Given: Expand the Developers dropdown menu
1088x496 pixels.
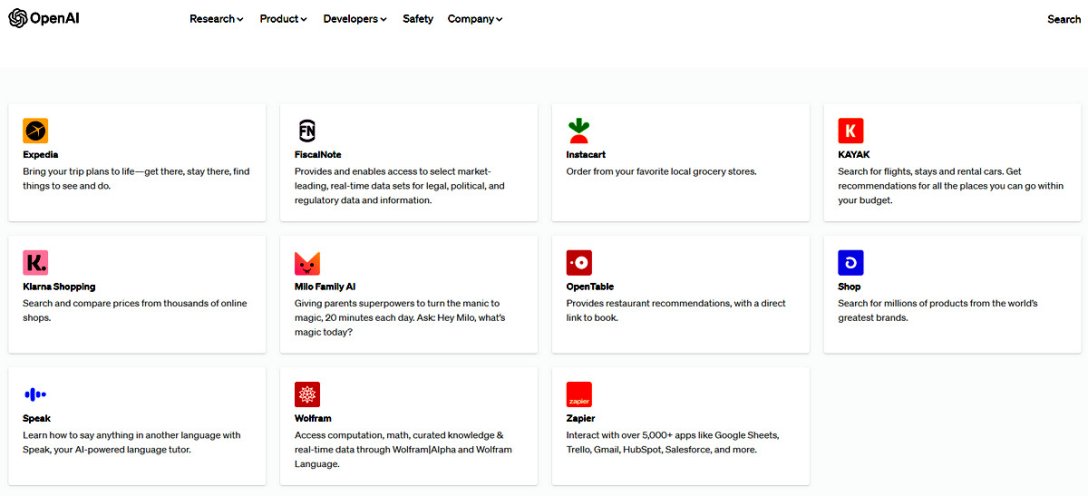Looking at the screenshot, I should [x=354, y=19].
